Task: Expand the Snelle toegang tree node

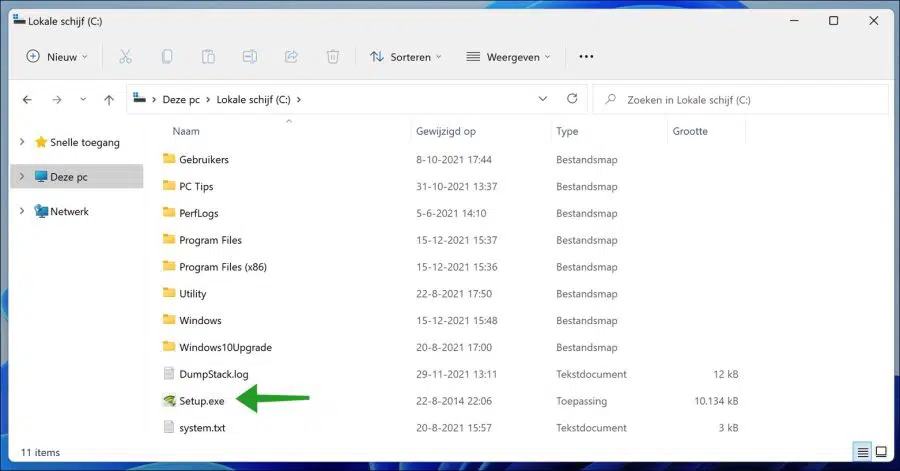Action: tap(22, 142)
